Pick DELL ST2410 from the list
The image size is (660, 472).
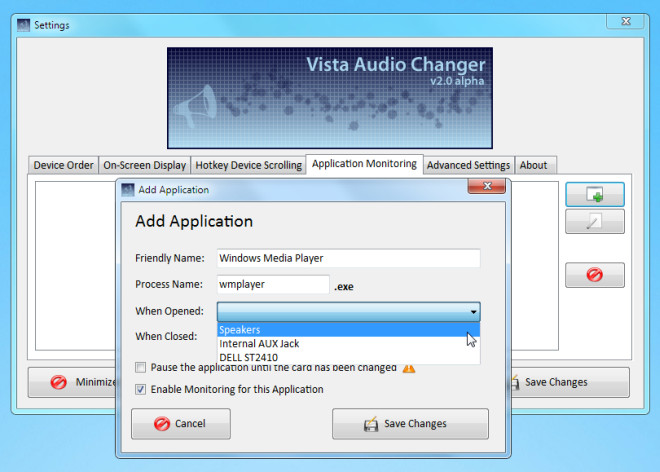pyautogui.click(x=349, y=357)
